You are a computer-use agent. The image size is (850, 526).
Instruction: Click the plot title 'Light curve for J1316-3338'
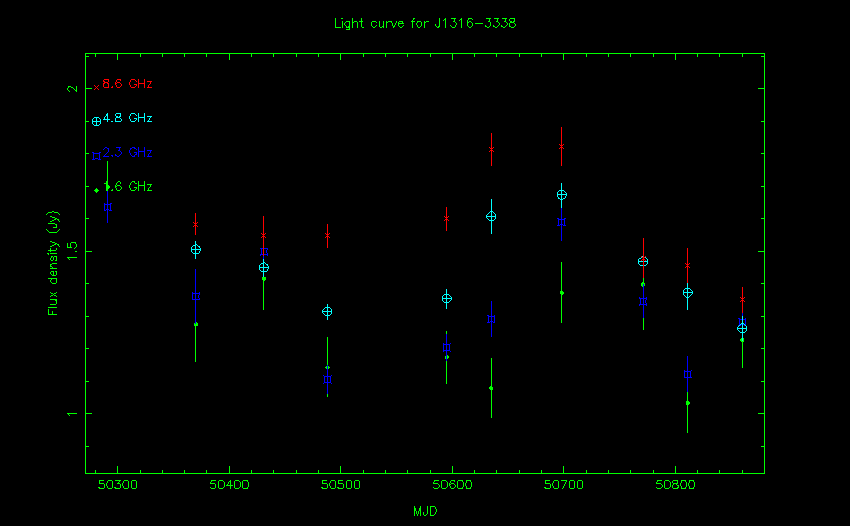(424, 23)
